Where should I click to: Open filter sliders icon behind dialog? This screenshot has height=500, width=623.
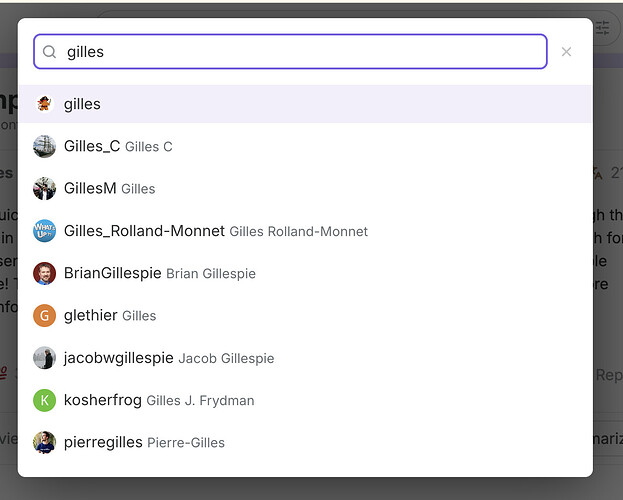[x=602, y=28]
